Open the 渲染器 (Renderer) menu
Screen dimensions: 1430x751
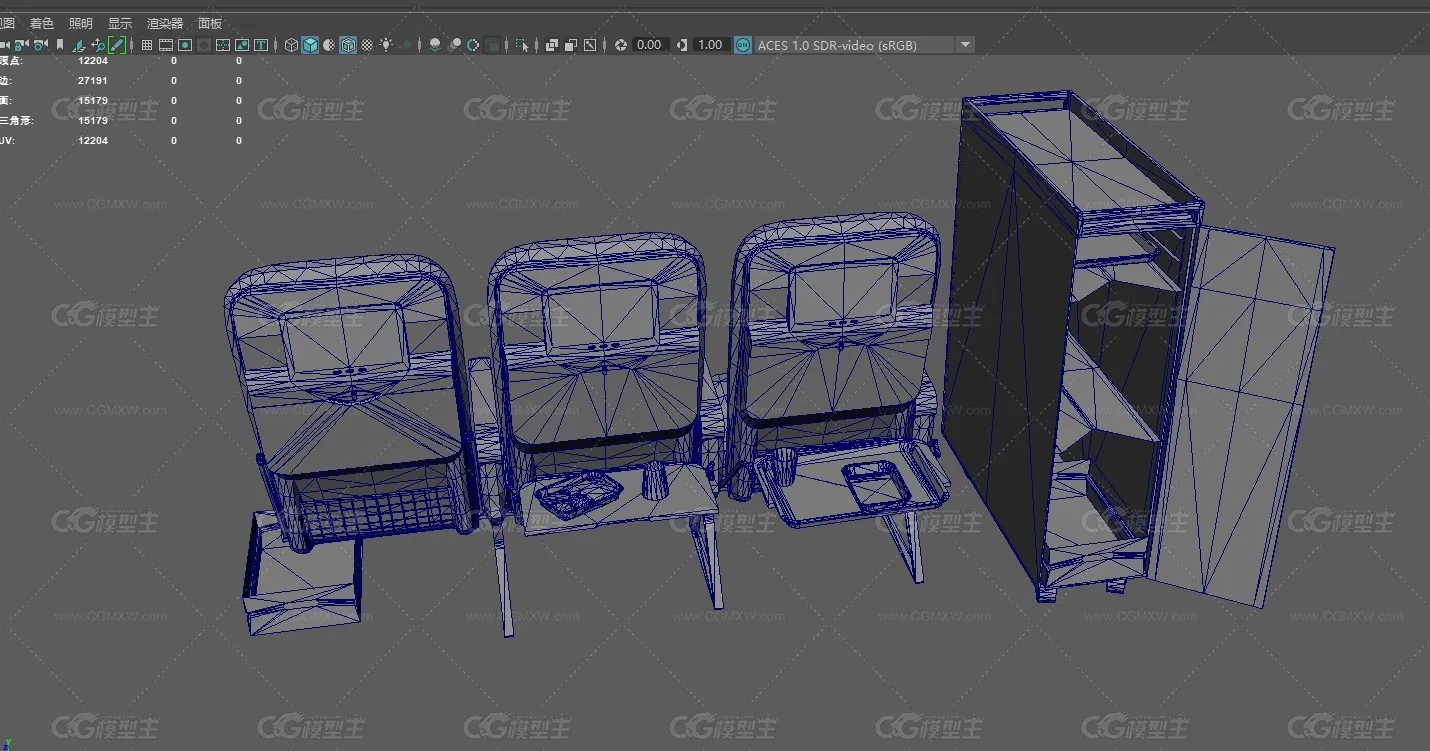pyautogui.click(x=165, y=23)
